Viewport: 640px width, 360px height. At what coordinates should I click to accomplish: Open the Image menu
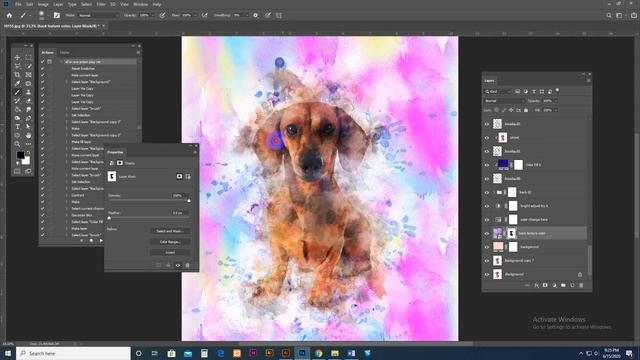pyautogui.click(x=43, y=4)
